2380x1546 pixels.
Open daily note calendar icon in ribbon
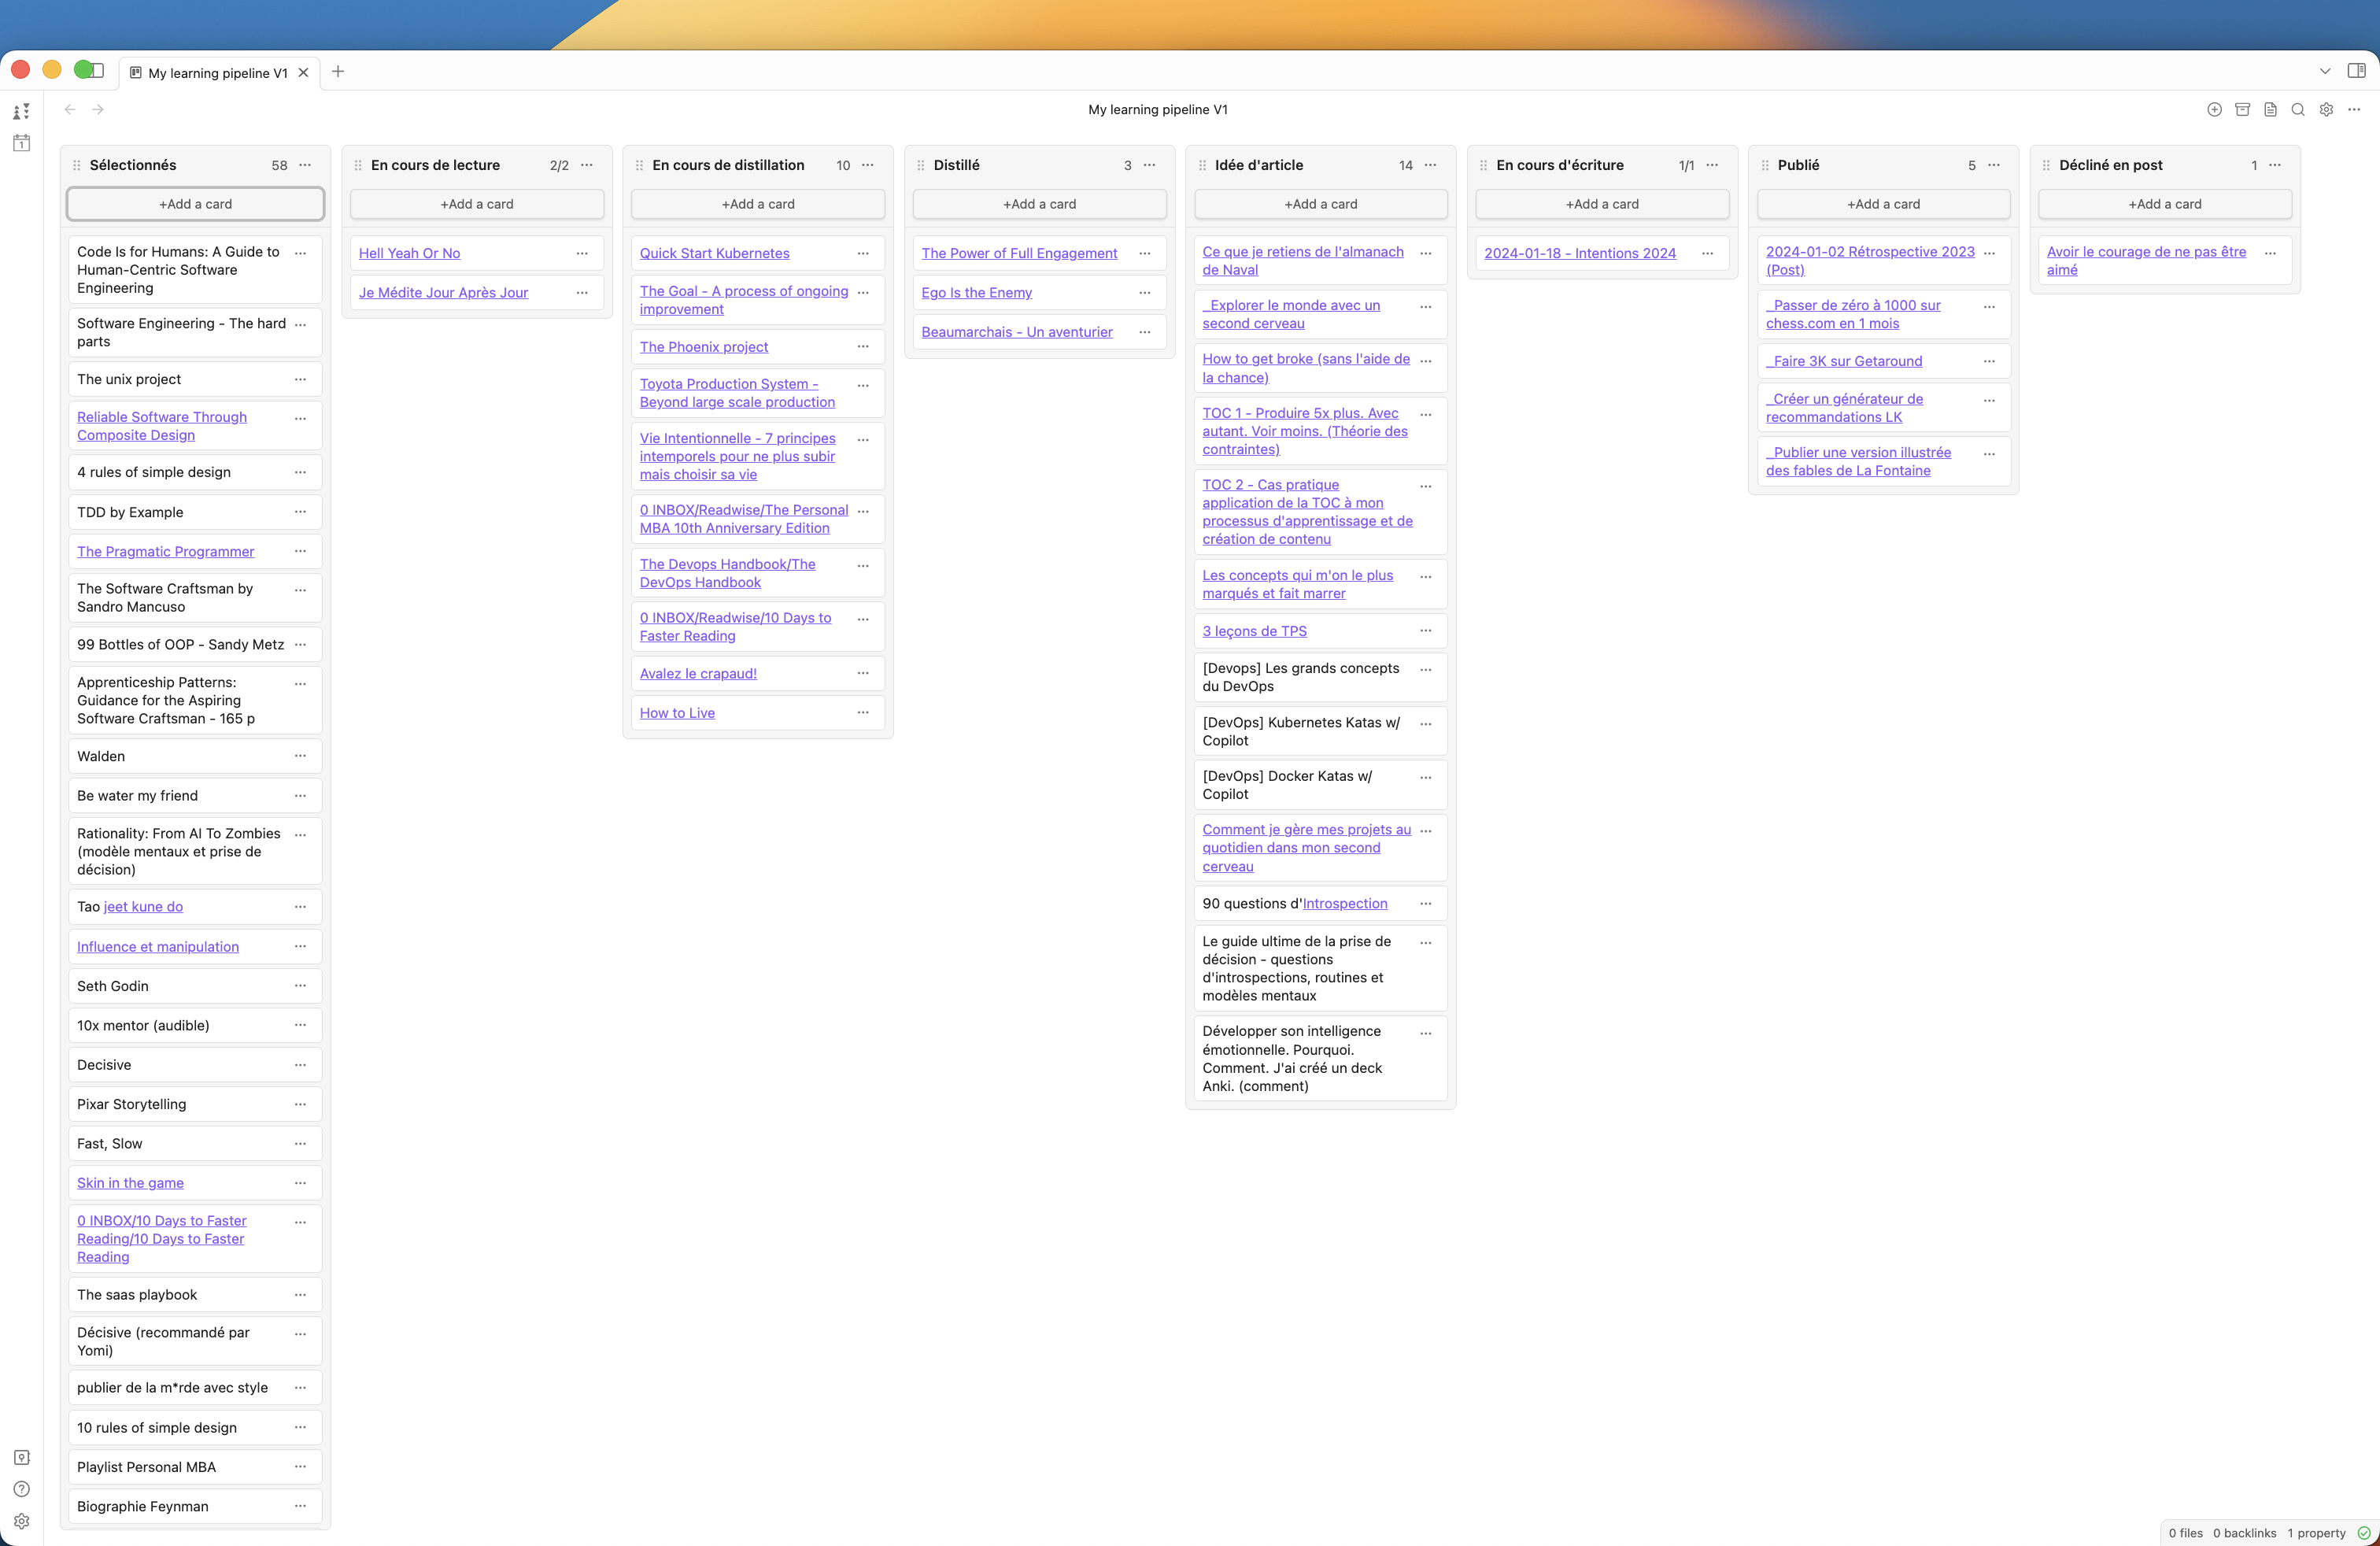point(21,143)
